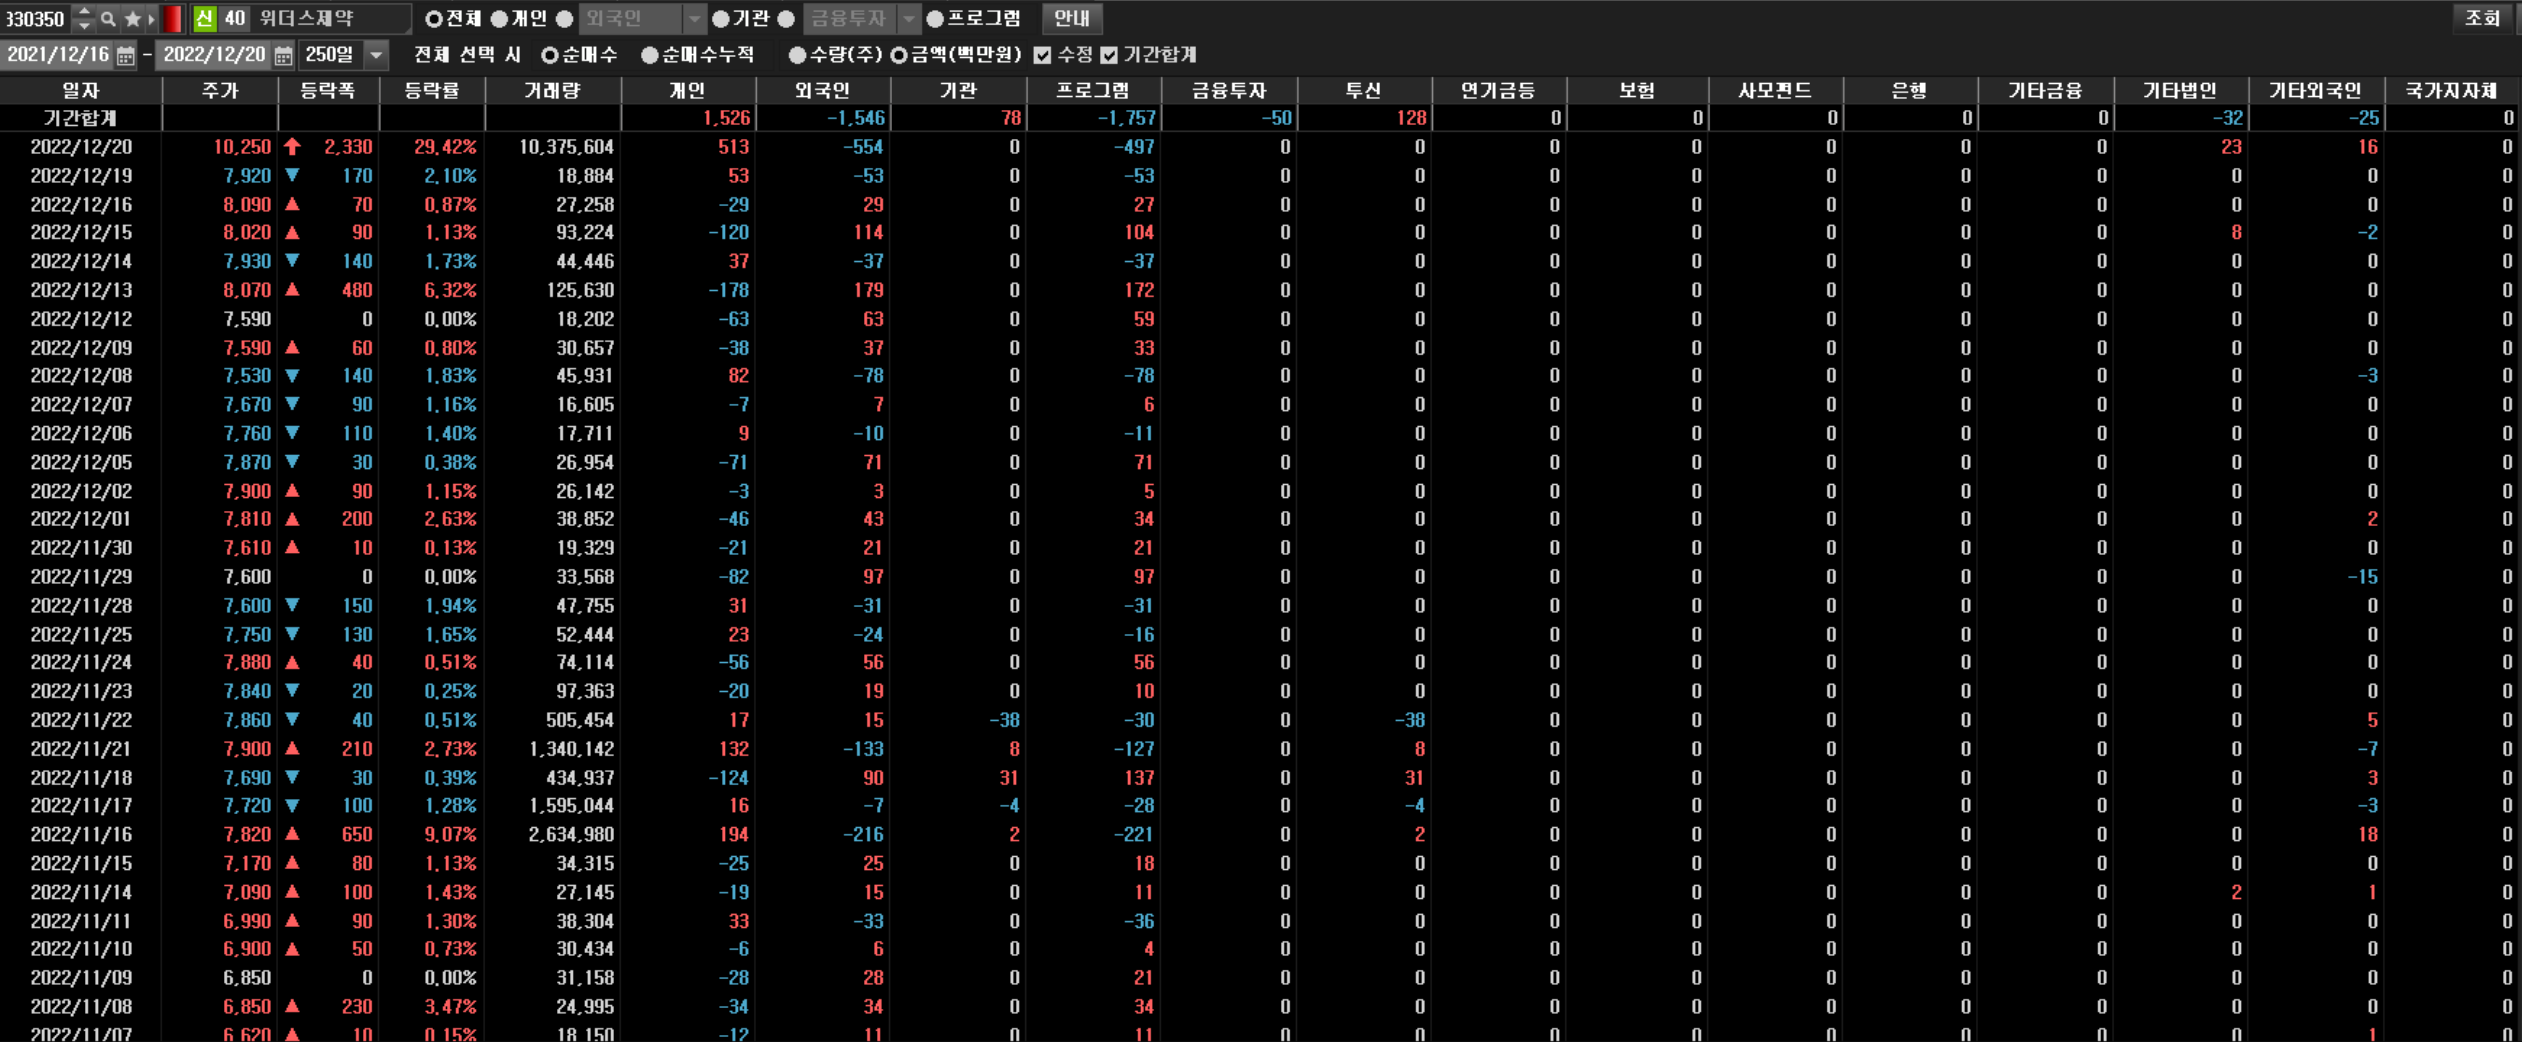2522x1042 pixels.
Task: Select the 수량(주) radio option
Action: pos(797,55)
